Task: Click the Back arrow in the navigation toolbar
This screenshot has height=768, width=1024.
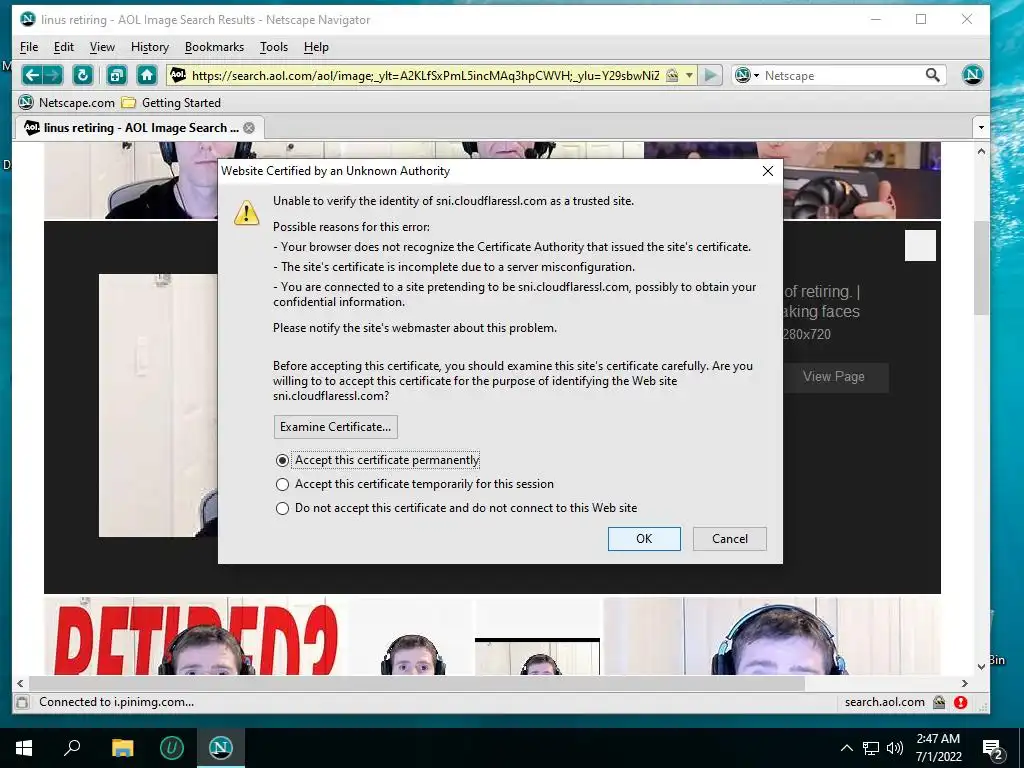Action: pyautogui.click(x=32, y=75)
